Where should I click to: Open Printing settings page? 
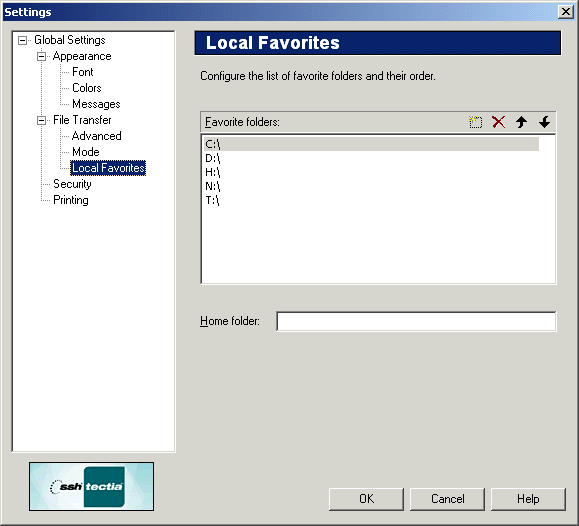[x=71, y=200]
